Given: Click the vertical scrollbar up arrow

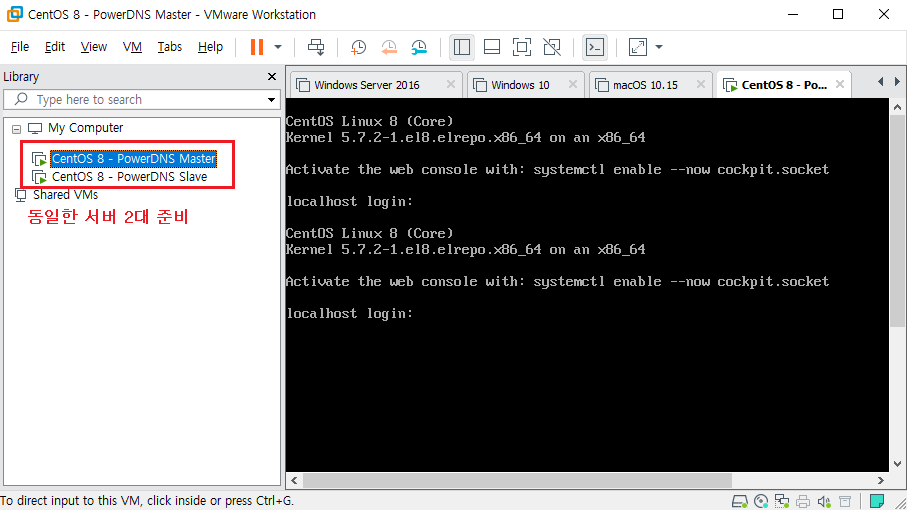Looking at the screenshot, I should click(x=897, y=107).
